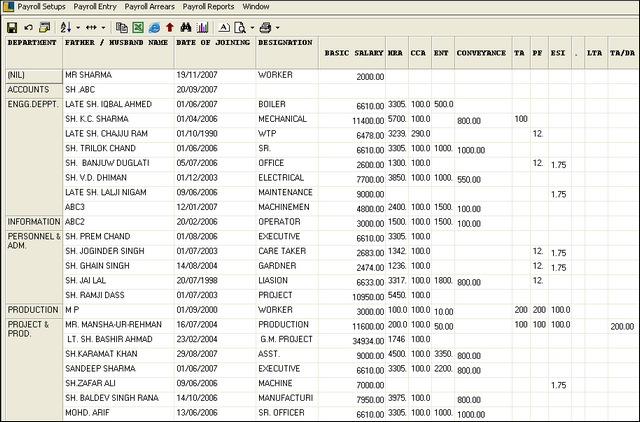The width and height of the screenshot is (640, 422).
Task: Click the Internet Explorer export icon
Action: (x=154, y=28)
